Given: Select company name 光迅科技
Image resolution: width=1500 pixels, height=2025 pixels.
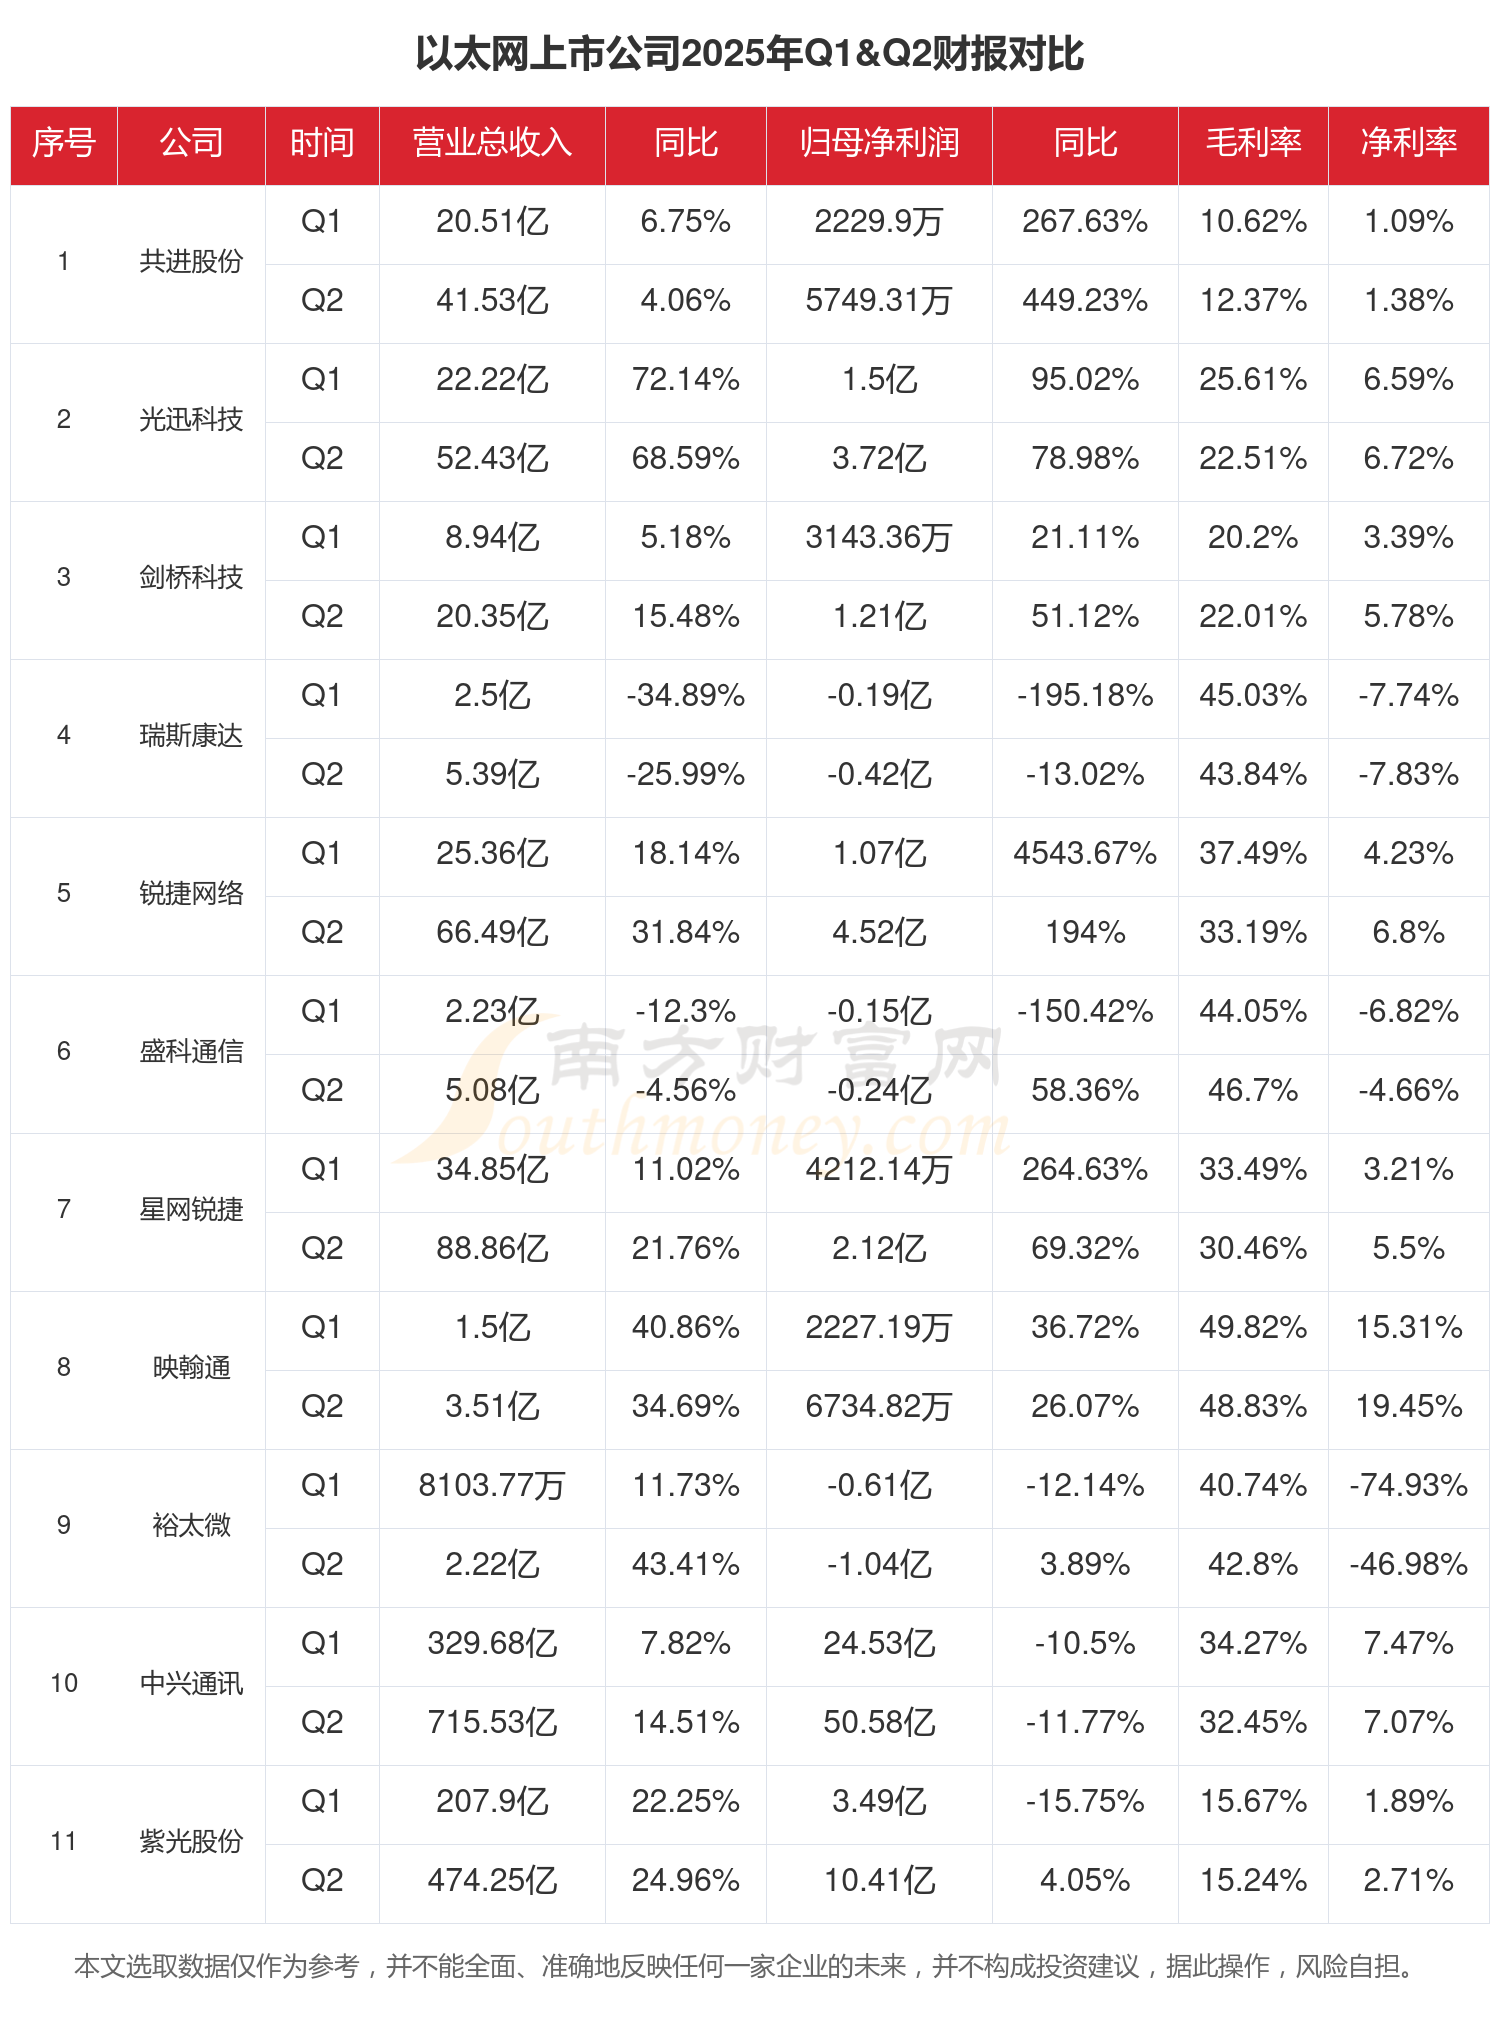Looking at the screenshot, I should click(x=191, y=420).
